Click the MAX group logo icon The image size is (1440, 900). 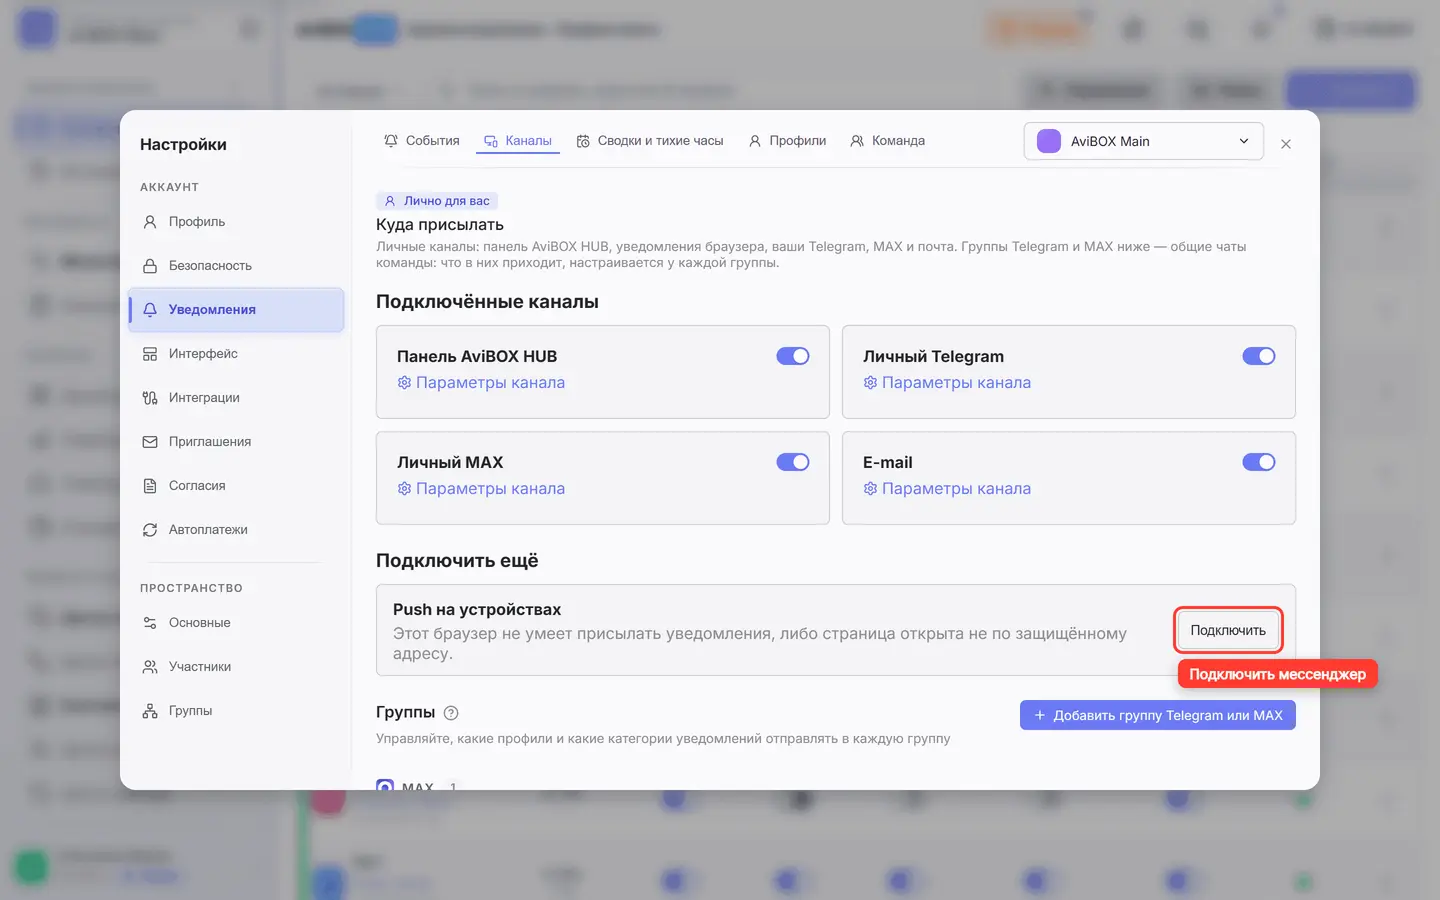click(x=385, y=786)
